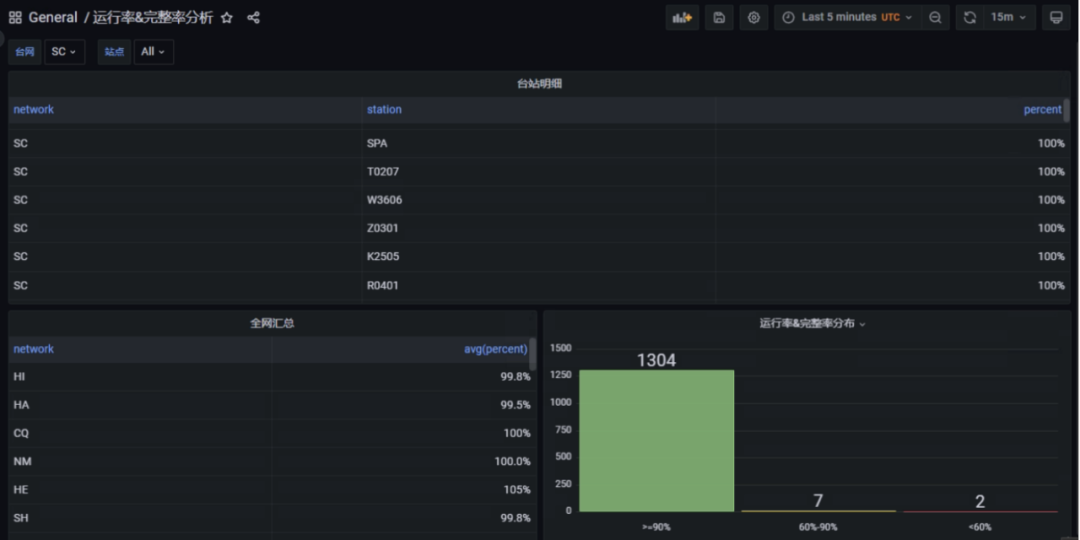This screenshot has height=540, width=1080.
Task: Click the summary table scrollbar
Action: tap(532, 354)
